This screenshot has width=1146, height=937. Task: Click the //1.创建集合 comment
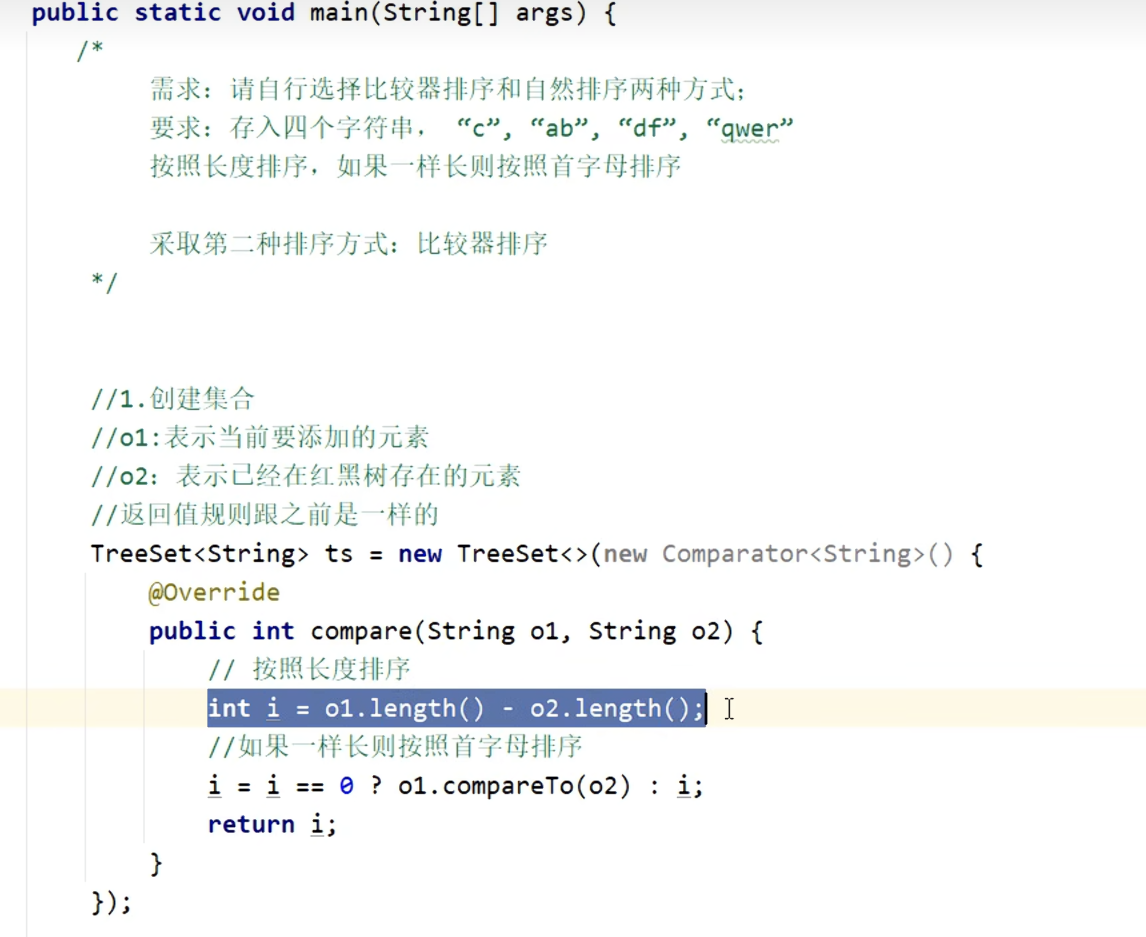coord(173,400)
